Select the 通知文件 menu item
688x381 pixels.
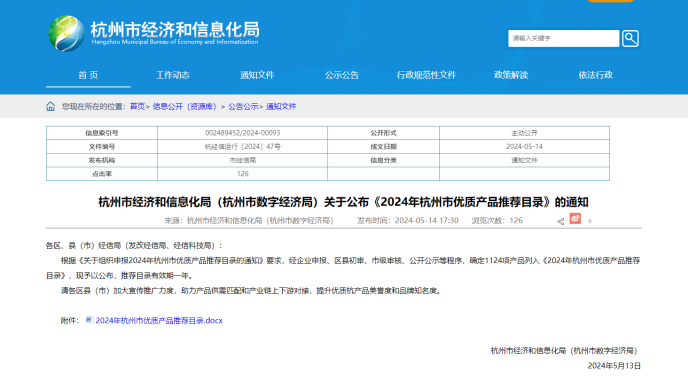pos(257,75)
